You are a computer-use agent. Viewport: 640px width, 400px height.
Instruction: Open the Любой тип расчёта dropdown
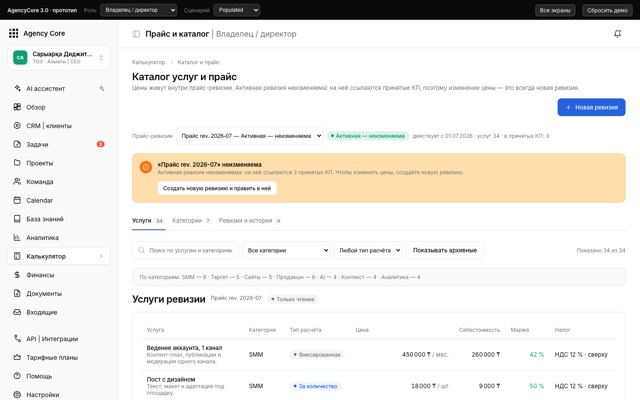[368, 250]
